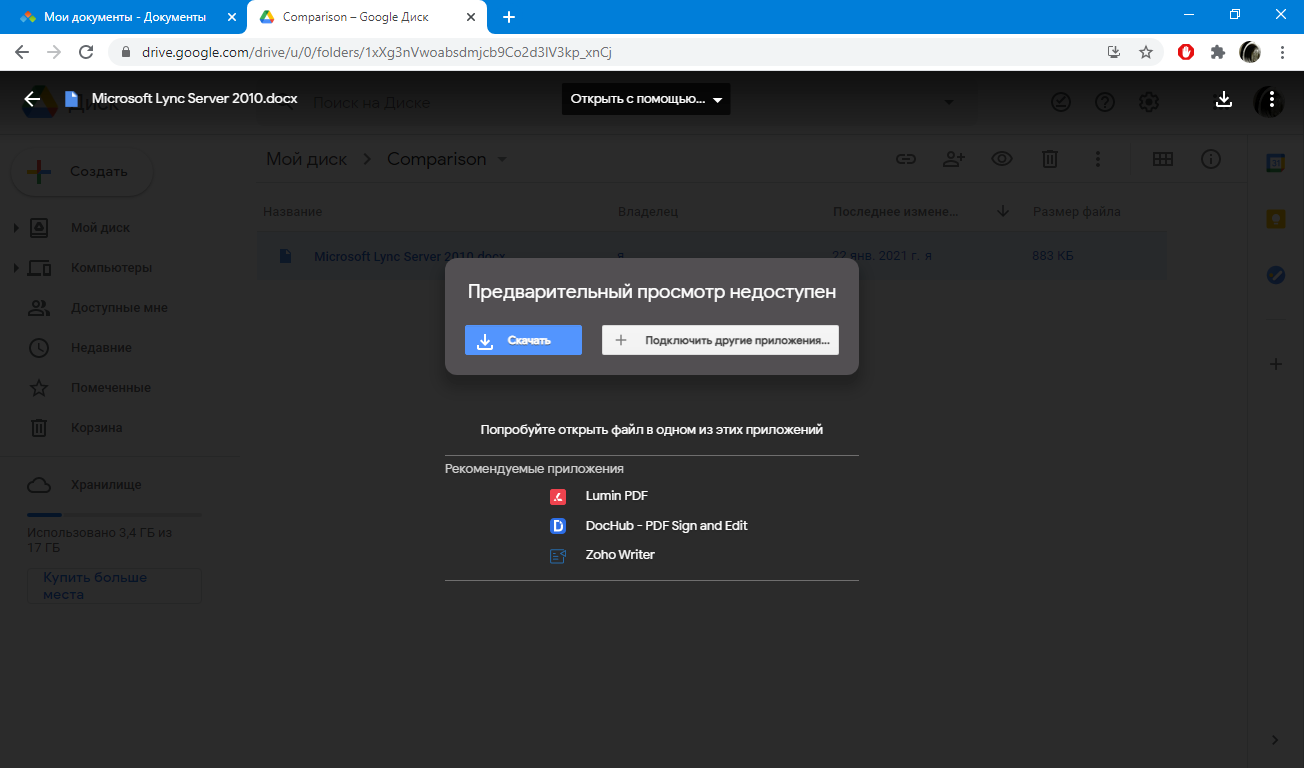Open the toolbar three-dot more options
The image size is (1304, 768).
[1098, 159]
